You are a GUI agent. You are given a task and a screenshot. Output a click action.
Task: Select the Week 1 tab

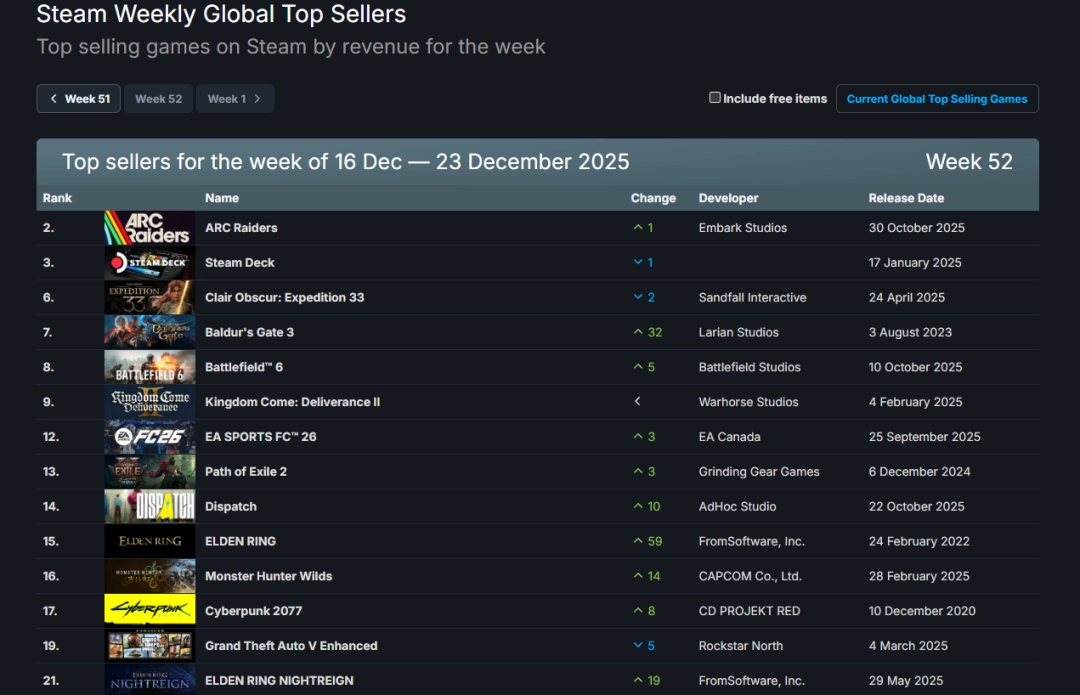coord(228,98)
